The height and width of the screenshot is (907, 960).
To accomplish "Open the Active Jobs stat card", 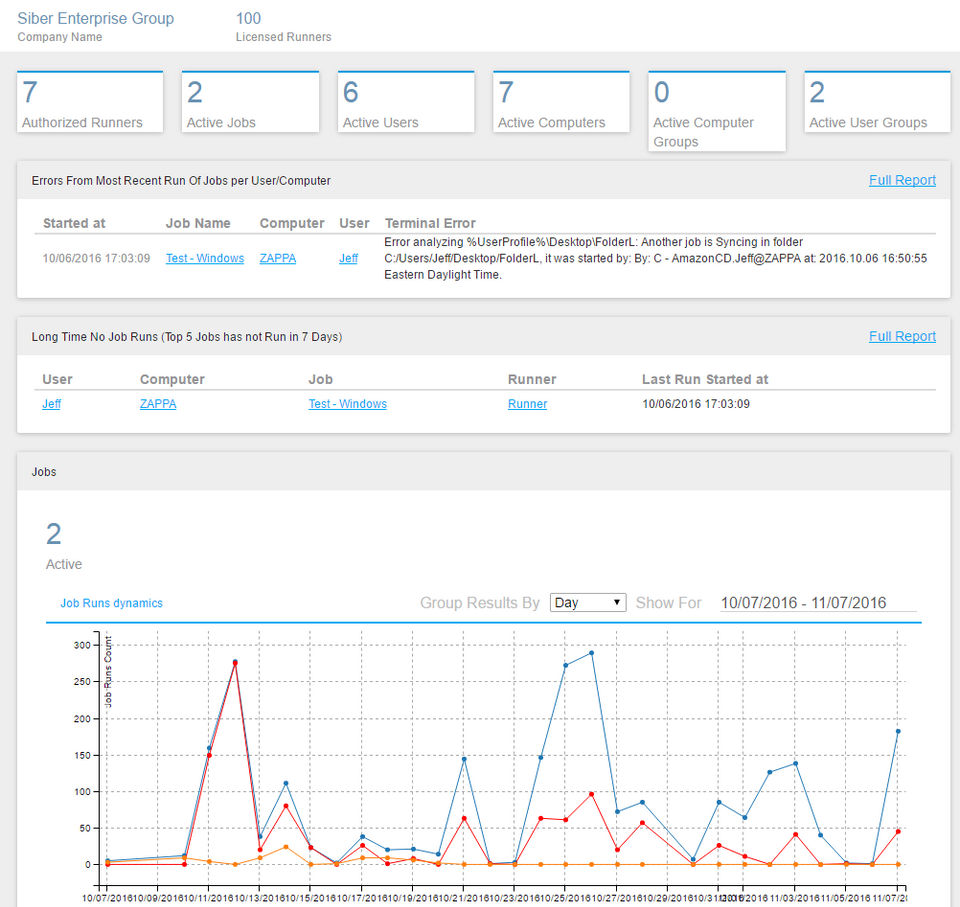I will click(249, 103).
